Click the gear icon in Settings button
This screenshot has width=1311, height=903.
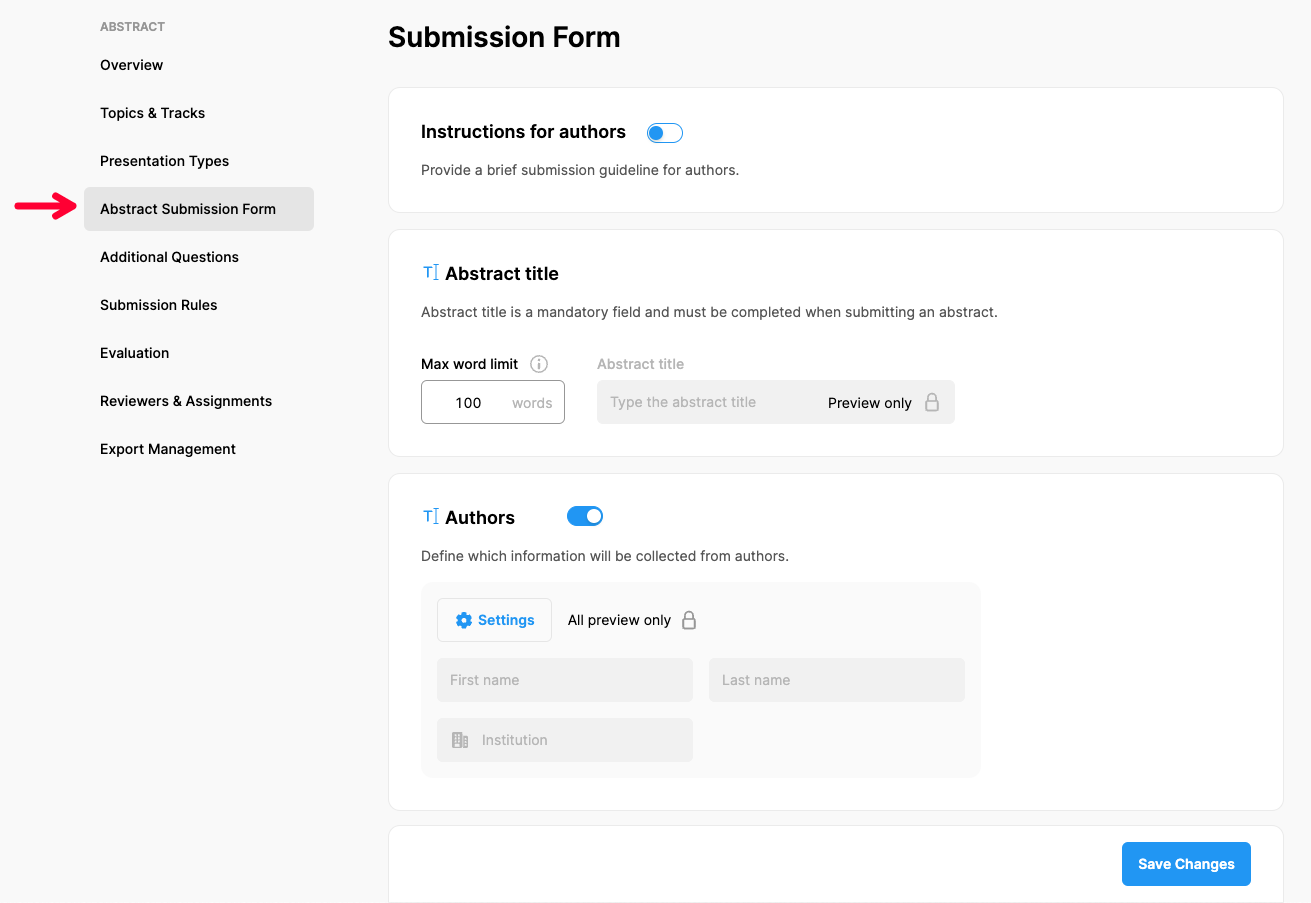tap(464, 620)
